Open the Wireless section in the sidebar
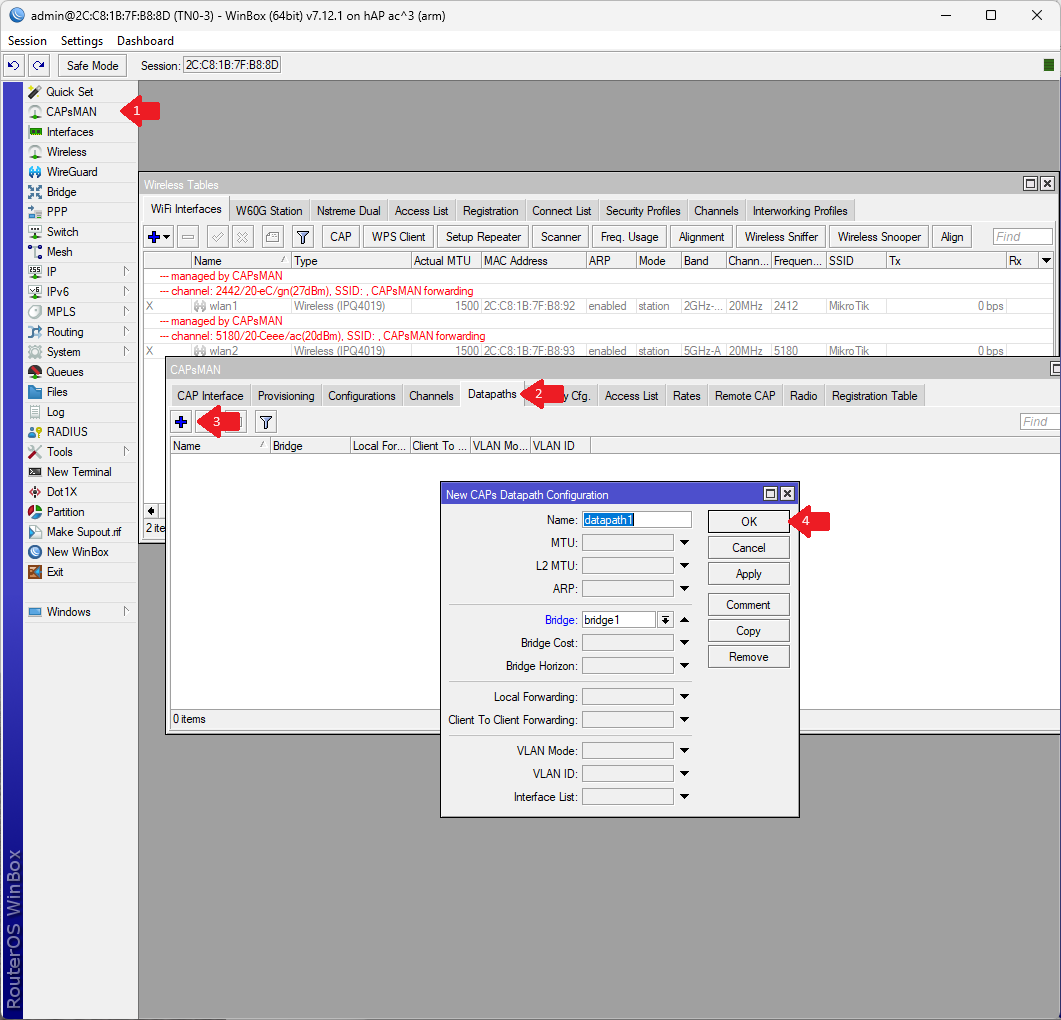Viewport: 1061px width, 1020px height. 64,151
